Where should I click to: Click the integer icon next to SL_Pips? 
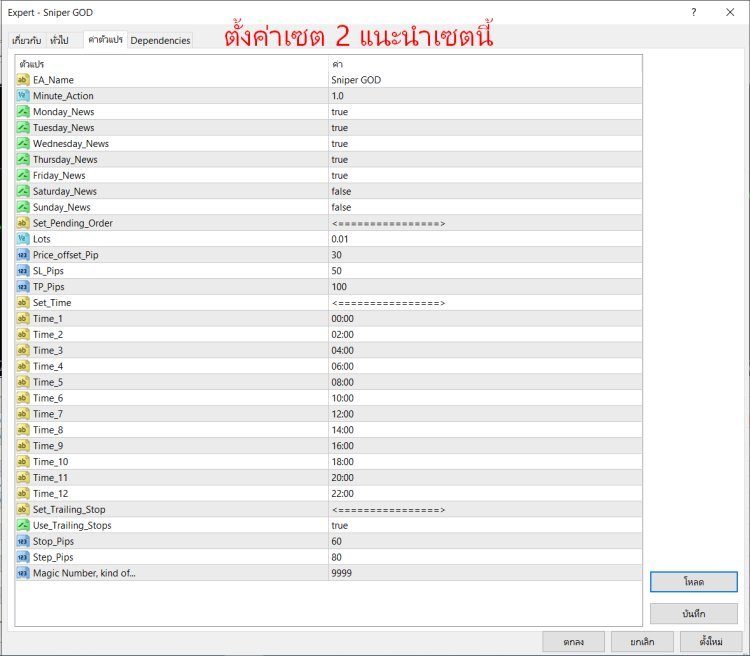coord(23,271)
